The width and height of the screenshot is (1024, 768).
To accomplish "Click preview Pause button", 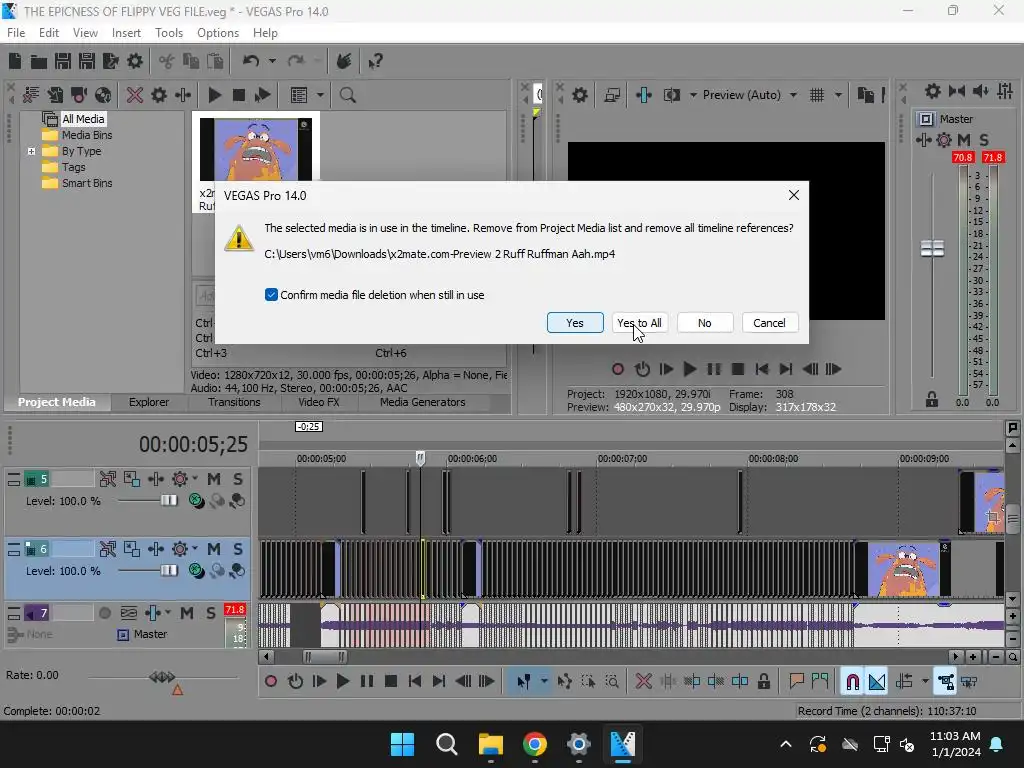I will click(714, 369).
